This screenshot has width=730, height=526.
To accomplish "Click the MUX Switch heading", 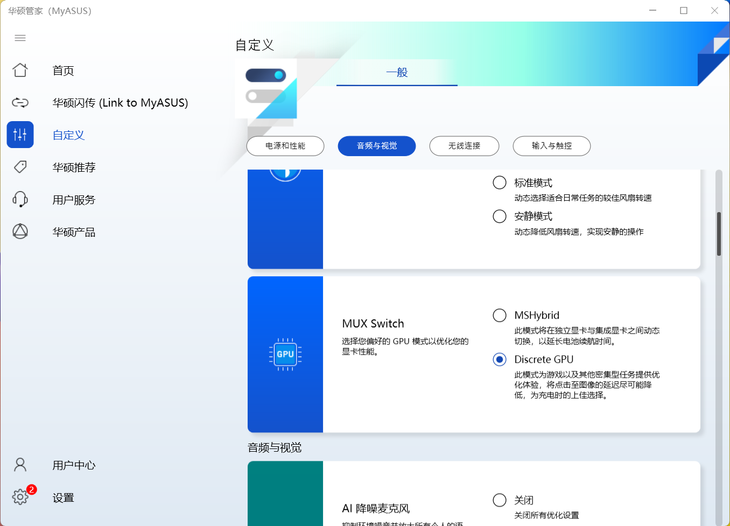I will pos(373,324).
